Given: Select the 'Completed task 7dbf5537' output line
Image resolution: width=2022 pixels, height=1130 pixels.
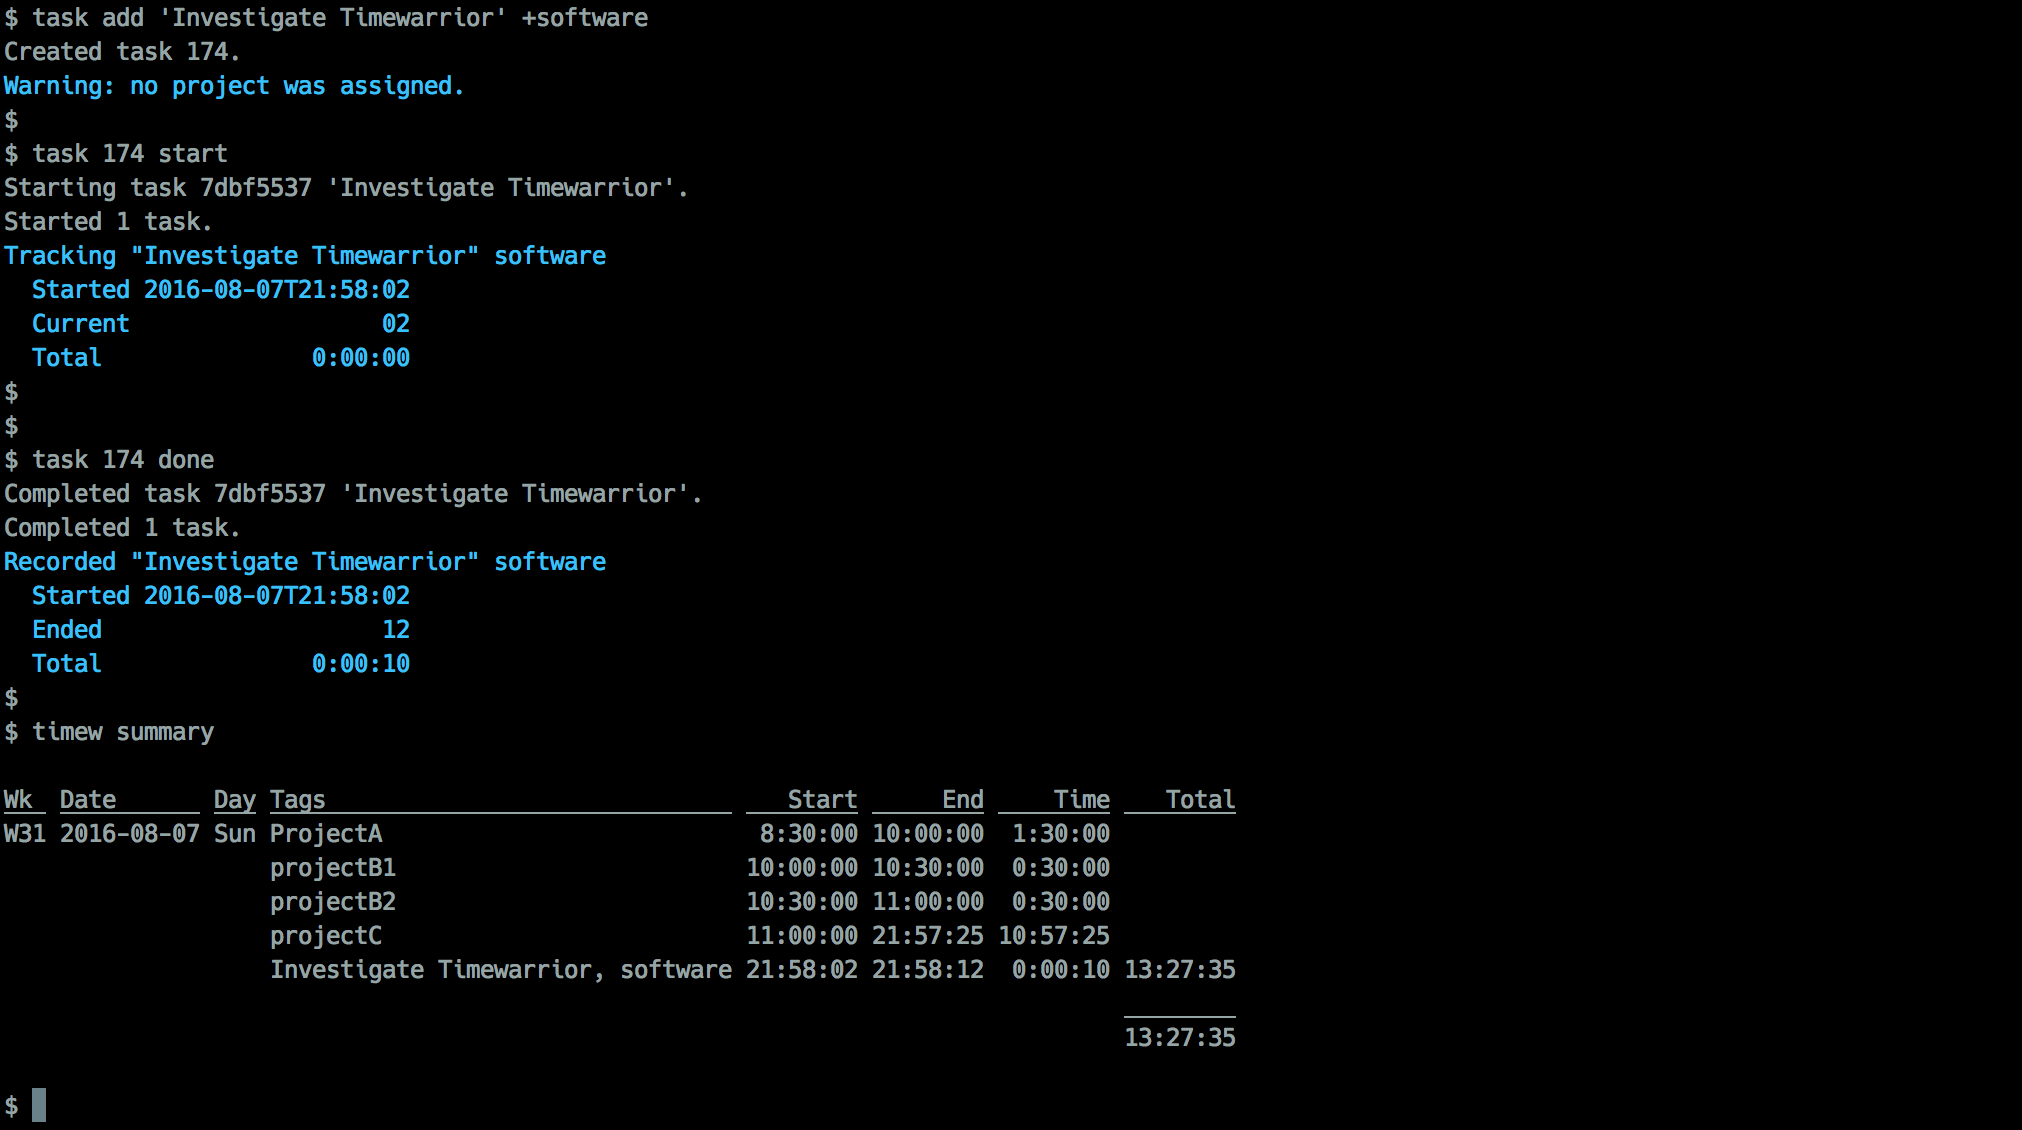Looking at the screenshot, I should [x=353, y=494].
